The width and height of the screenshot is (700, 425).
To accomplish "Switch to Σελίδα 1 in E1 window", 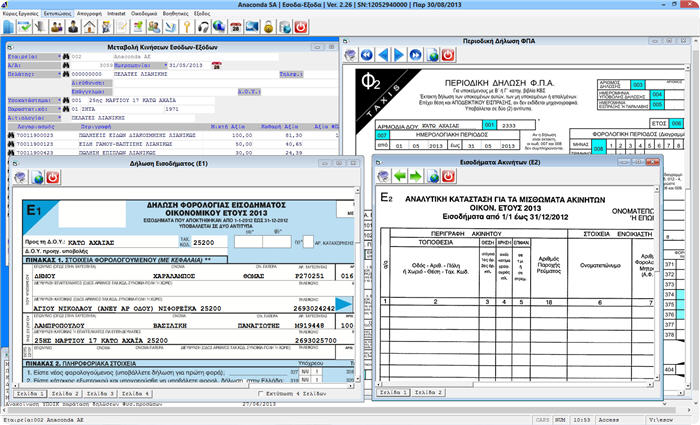I will 30,394.
